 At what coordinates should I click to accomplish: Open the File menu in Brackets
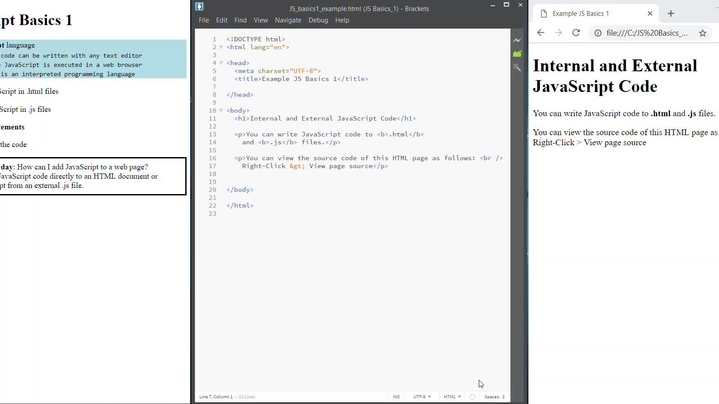(x=204, y=20)
